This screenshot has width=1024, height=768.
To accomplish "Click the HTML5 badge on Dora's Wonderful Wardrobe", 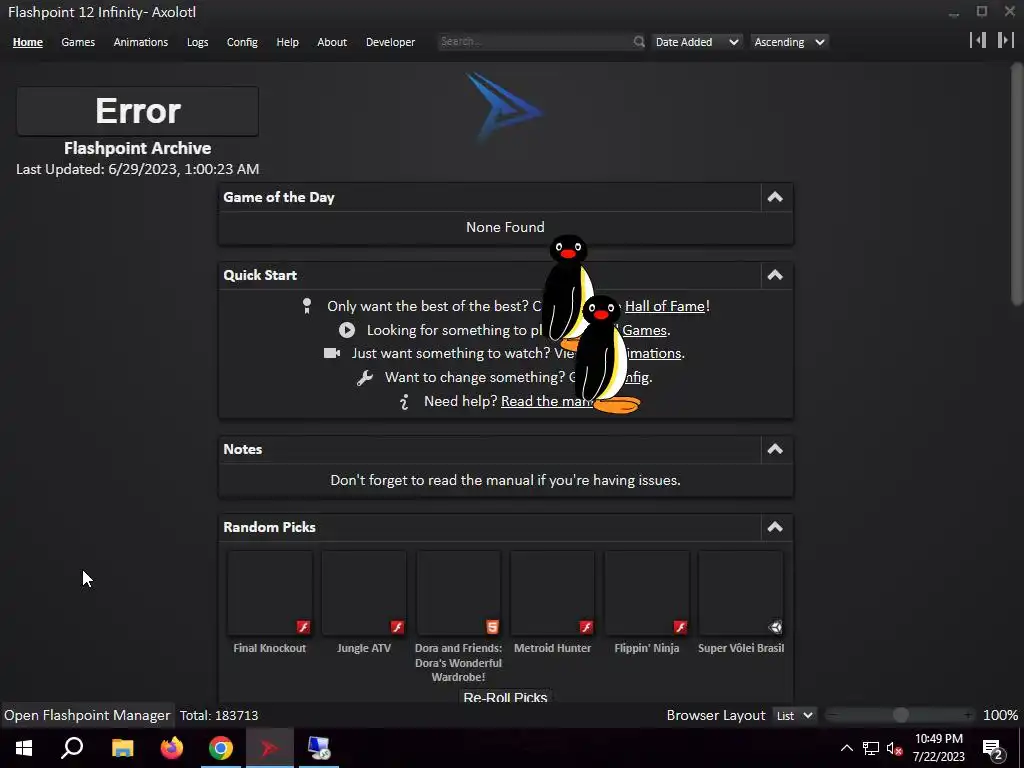I will point(492,627).
